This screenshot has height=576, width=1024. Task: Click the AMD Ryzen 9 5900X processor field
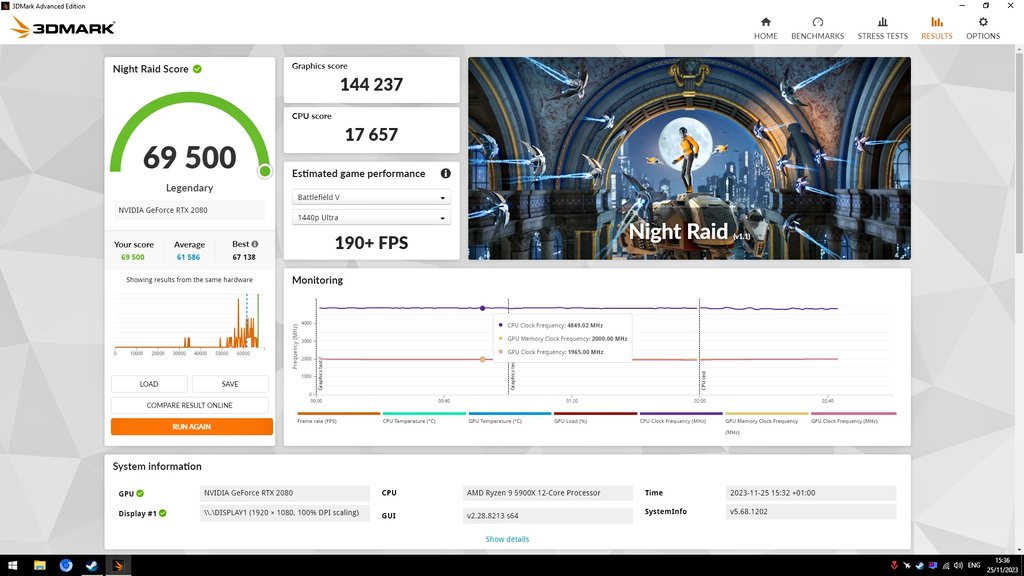[547, 493]
